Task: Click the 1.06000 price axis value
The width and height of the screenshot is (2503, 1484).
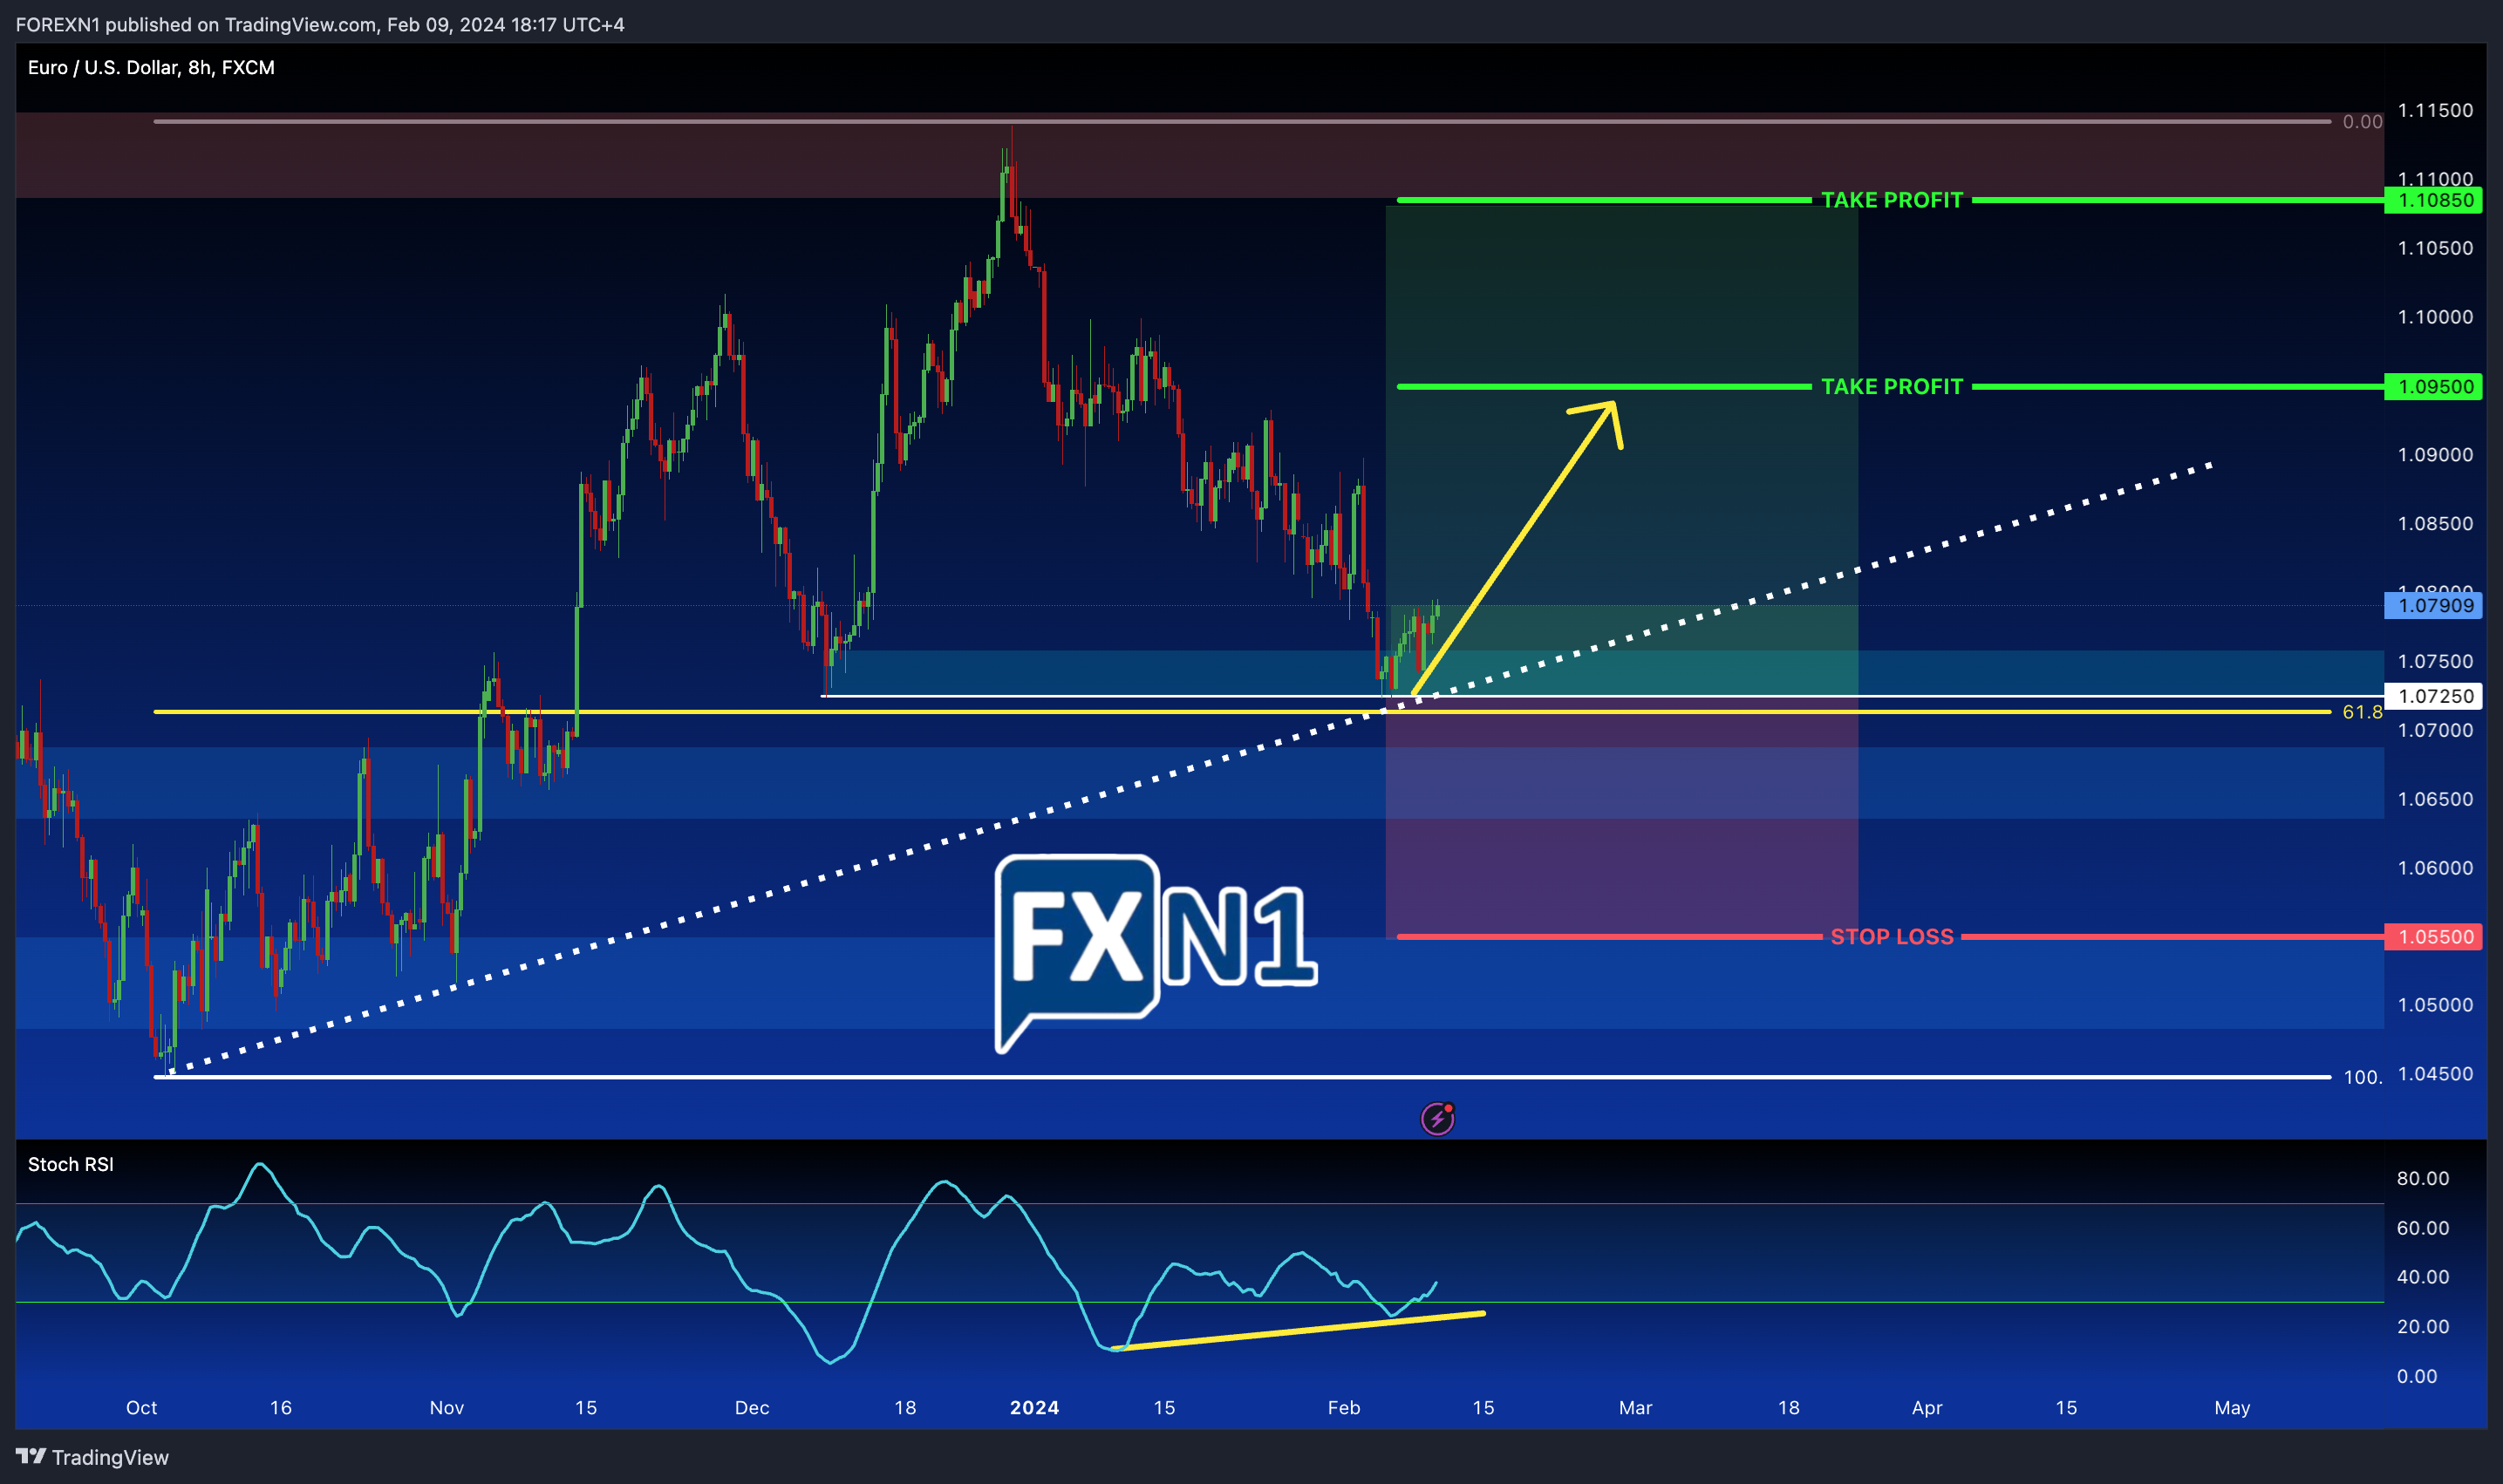Action: coord(2435,867)
